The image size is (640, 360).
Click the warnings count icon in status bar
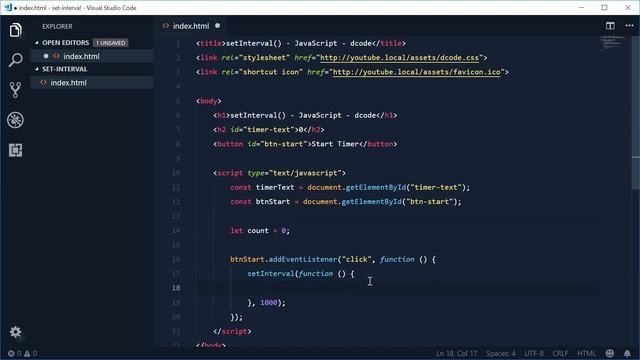27,353
